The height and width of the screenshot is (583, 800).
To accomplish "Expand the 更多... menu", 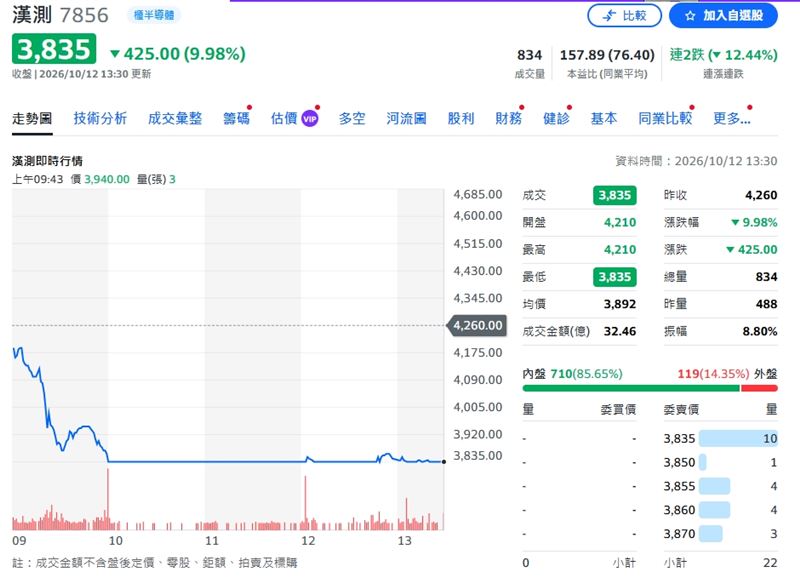I will point(732,118).
